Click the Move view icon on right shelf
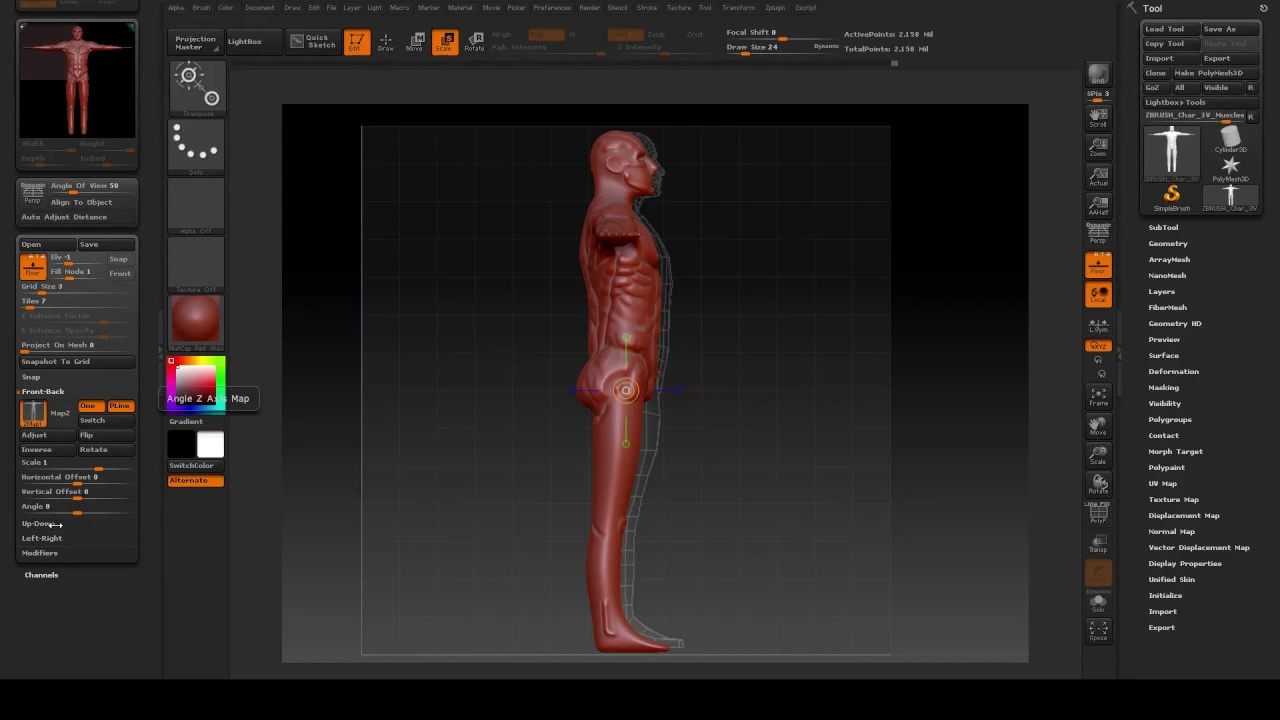The height and width of the screenshot is (720, 1280). pyautogui.click(x=1098, y=426)
